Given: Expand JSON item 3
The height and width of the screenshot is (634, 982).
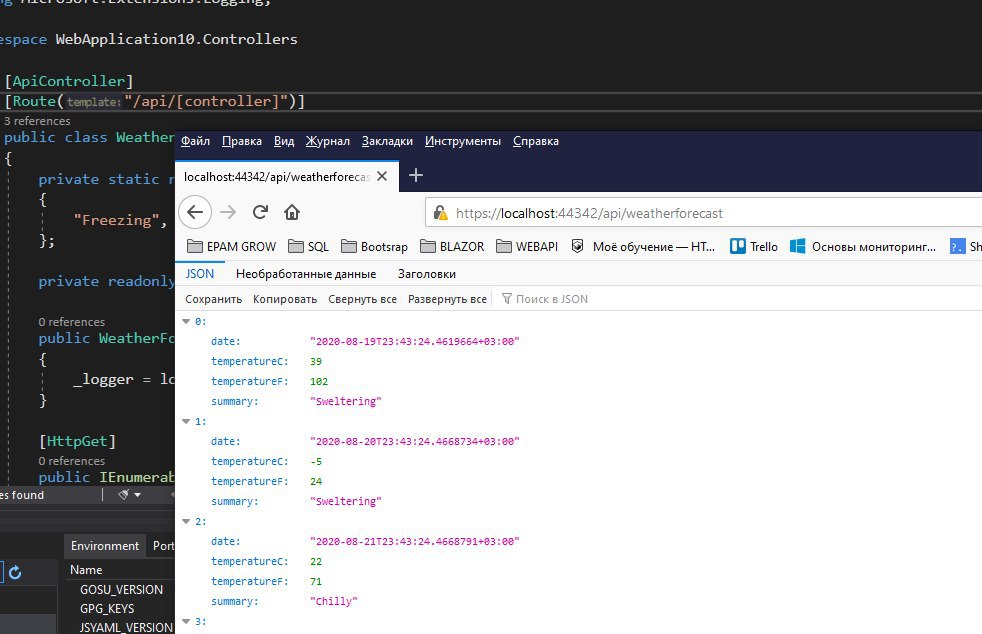Looking at the screenshot, I should point(187,621).
